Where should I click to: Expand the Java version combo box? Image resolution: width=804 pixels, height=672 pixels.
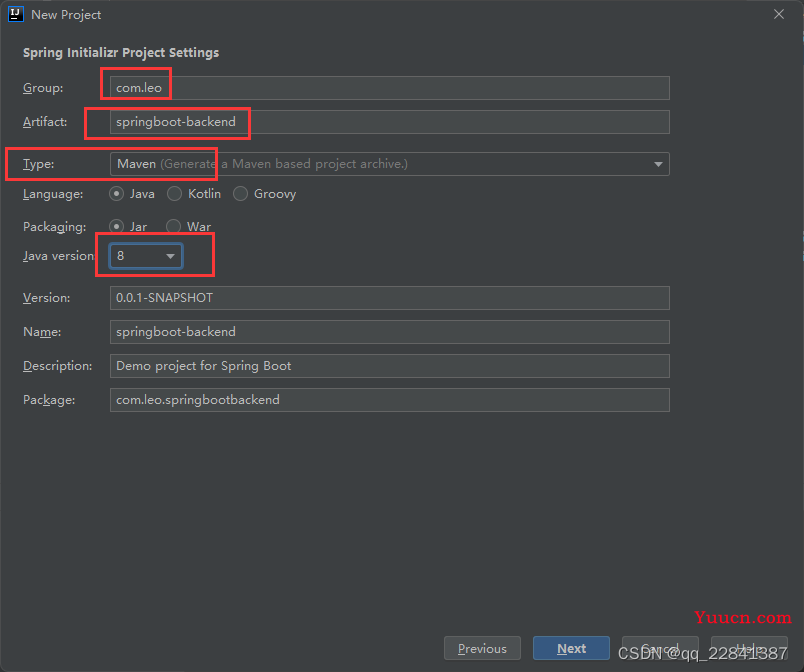pyautogui.click(x=146, y=256)
